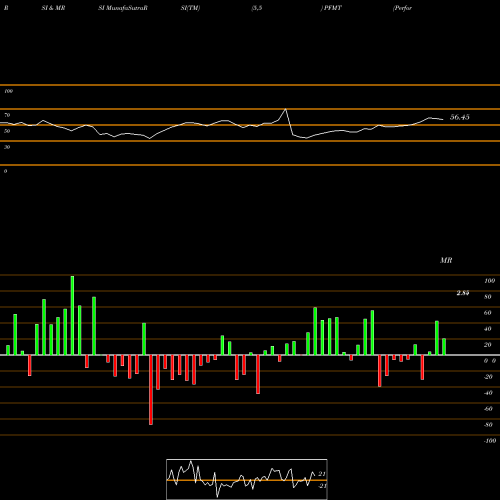500x500 pixels.
Task: Click the RSI axis label 50
Action: click(x=7, y=131)
